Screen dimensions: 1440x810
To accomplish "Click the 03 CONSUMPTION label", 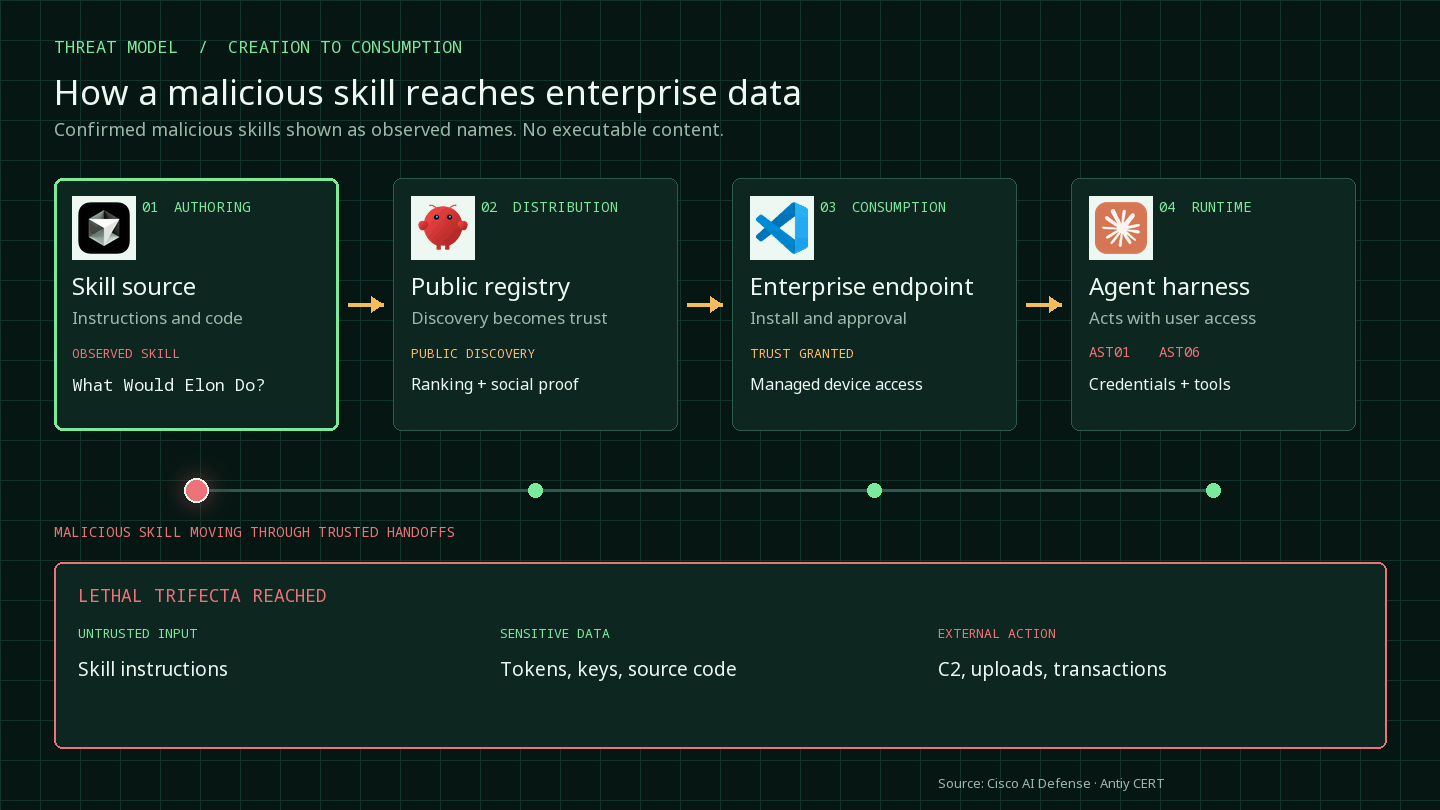I will coord(883,207).
